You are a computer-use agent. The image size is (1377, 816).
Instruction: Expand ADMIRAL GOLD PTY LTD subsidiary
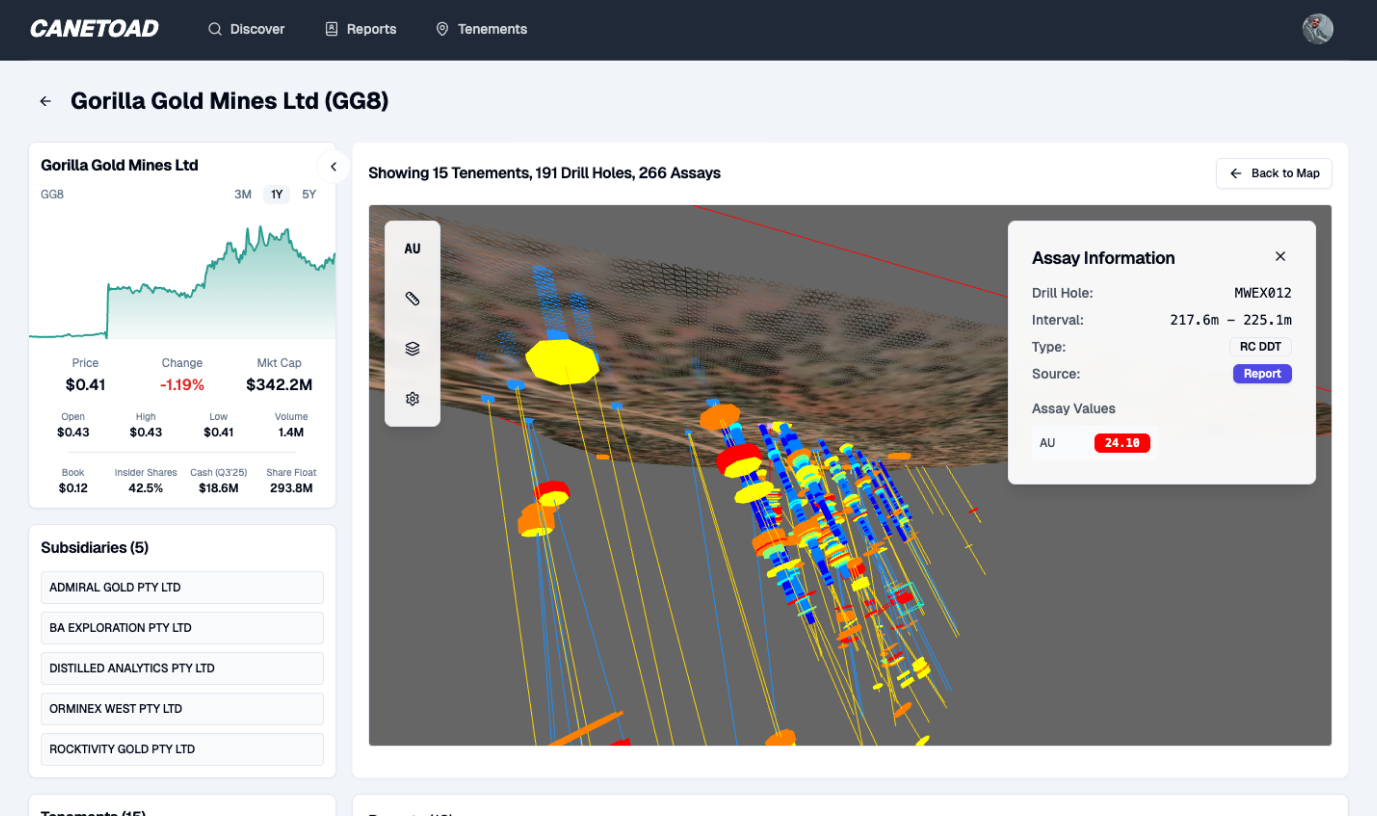(182, 588)
